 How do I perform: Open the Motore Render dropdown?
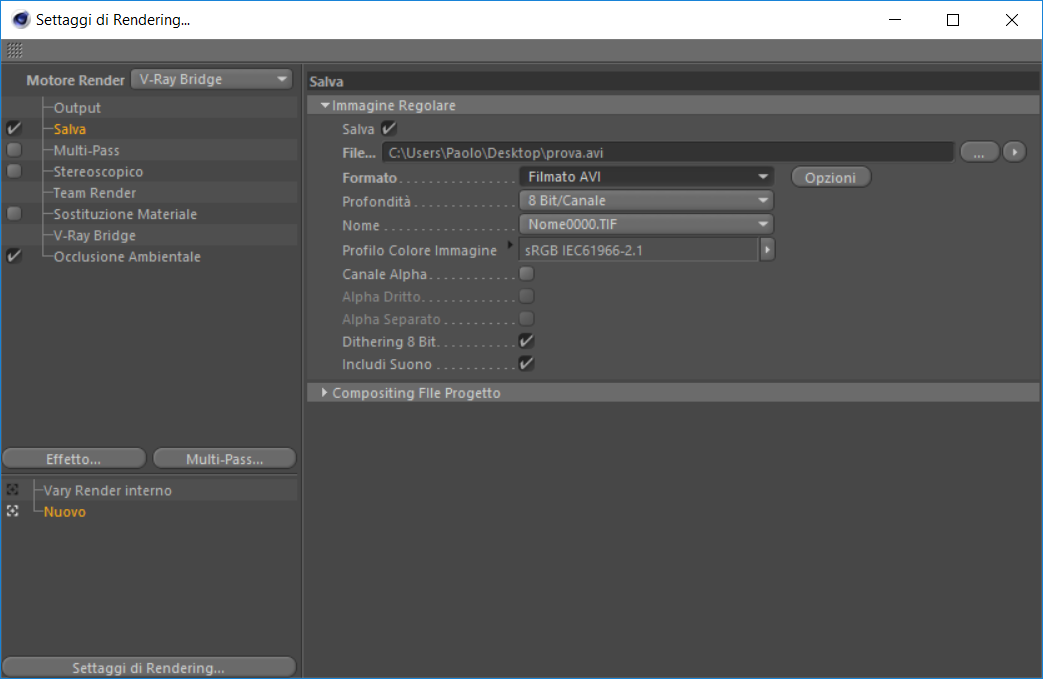tap(212, 79)
